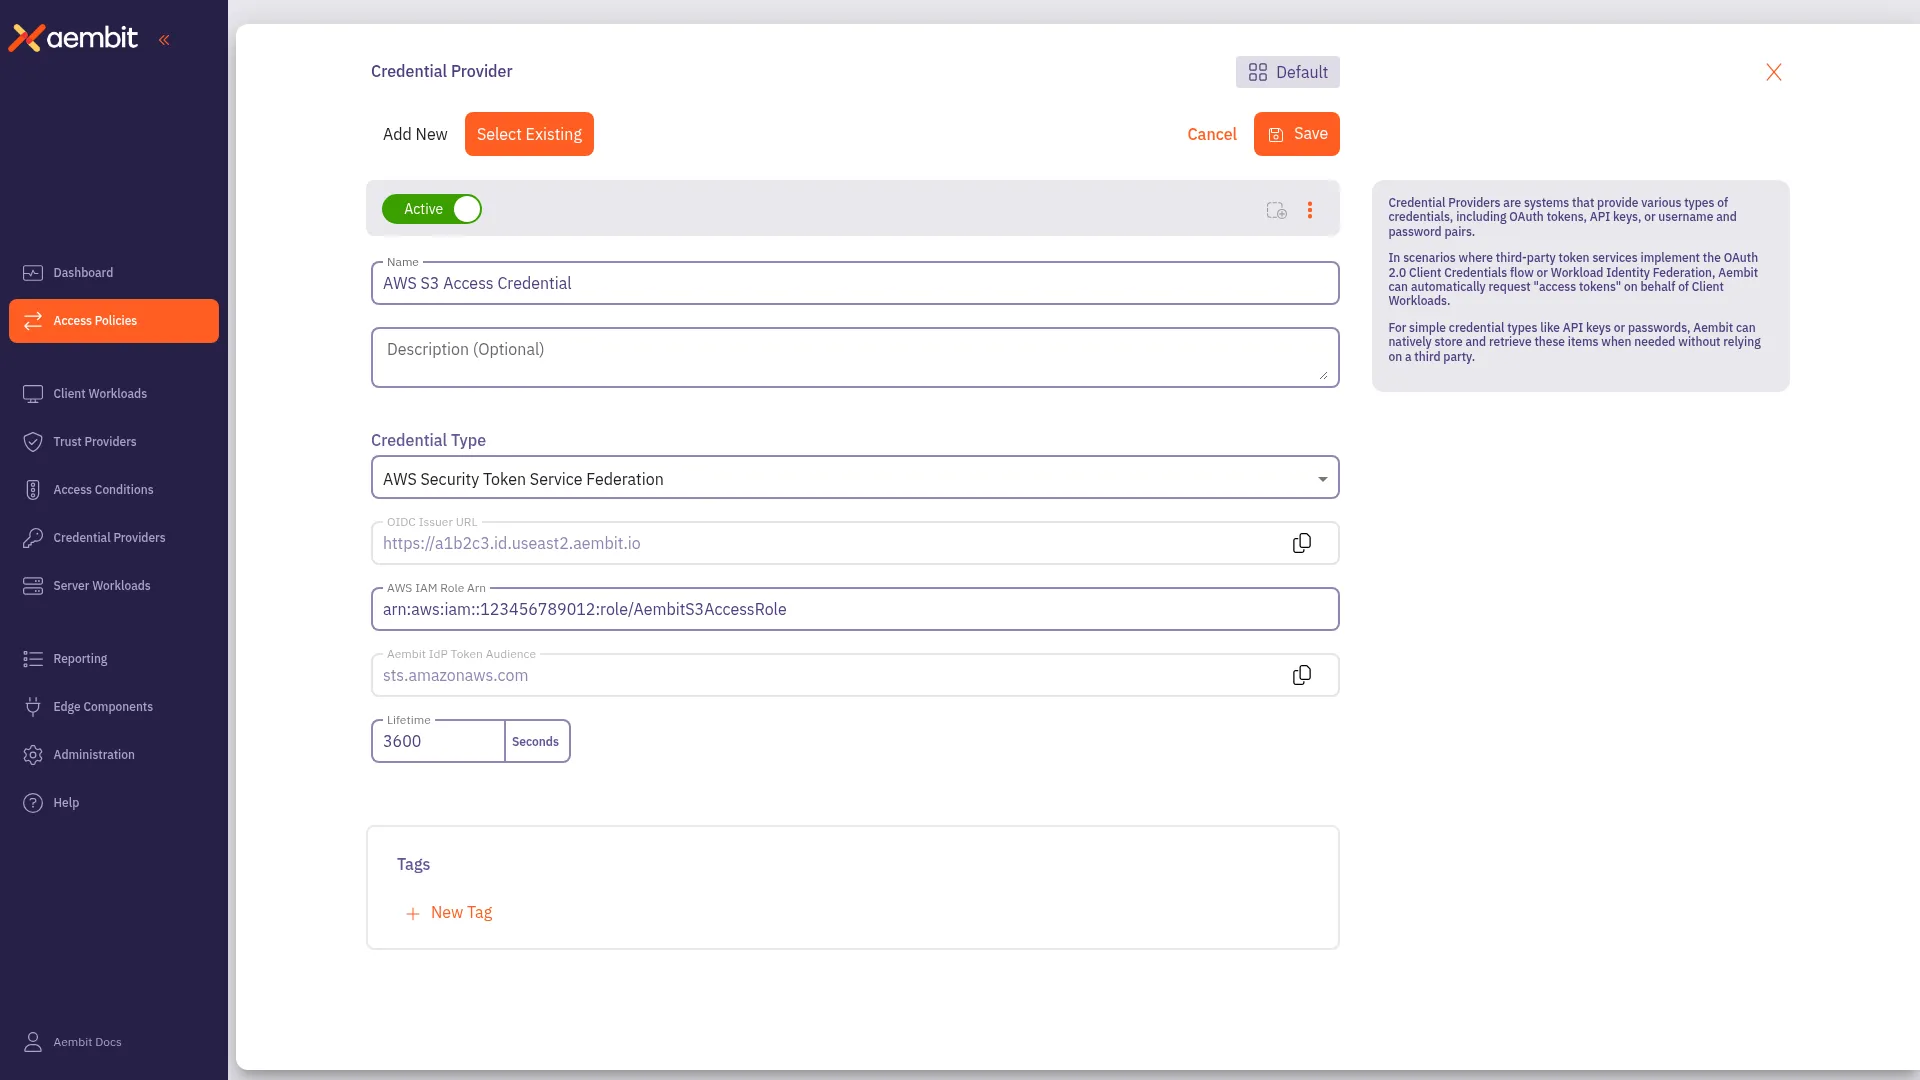This screenshot has width=1920, height=1080.
Task: Copy the Aembit IdP Token Audience
Action: [x=1302, y=675]
